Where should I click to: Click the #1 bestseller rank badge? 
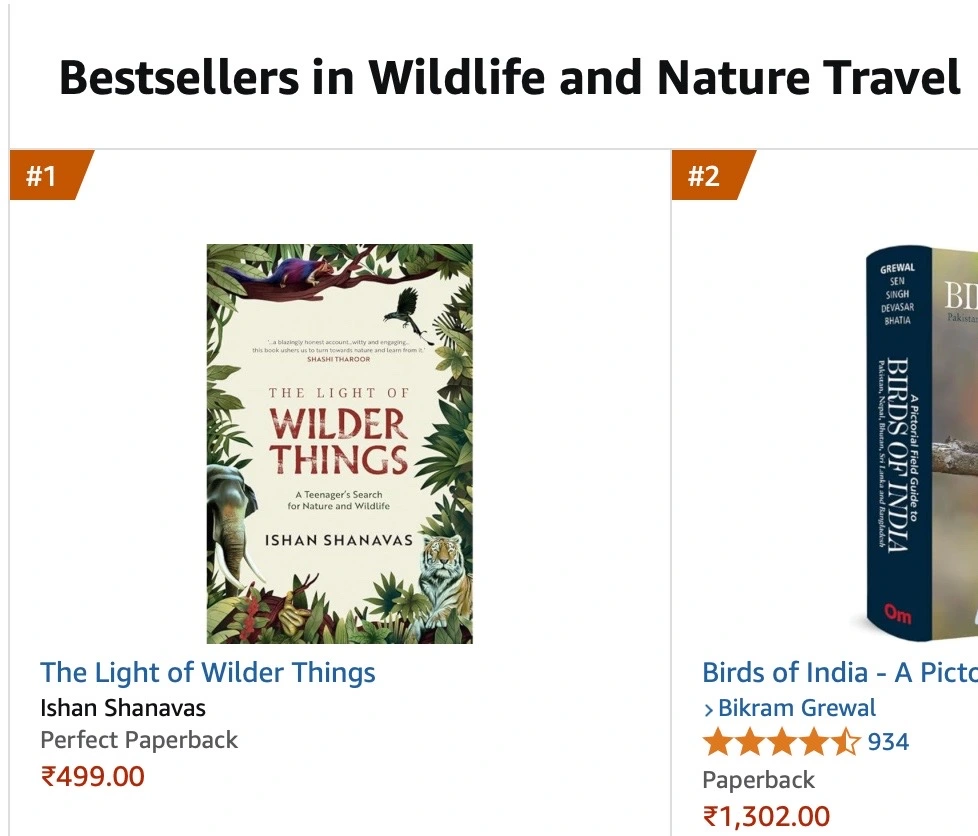[44, 176]
